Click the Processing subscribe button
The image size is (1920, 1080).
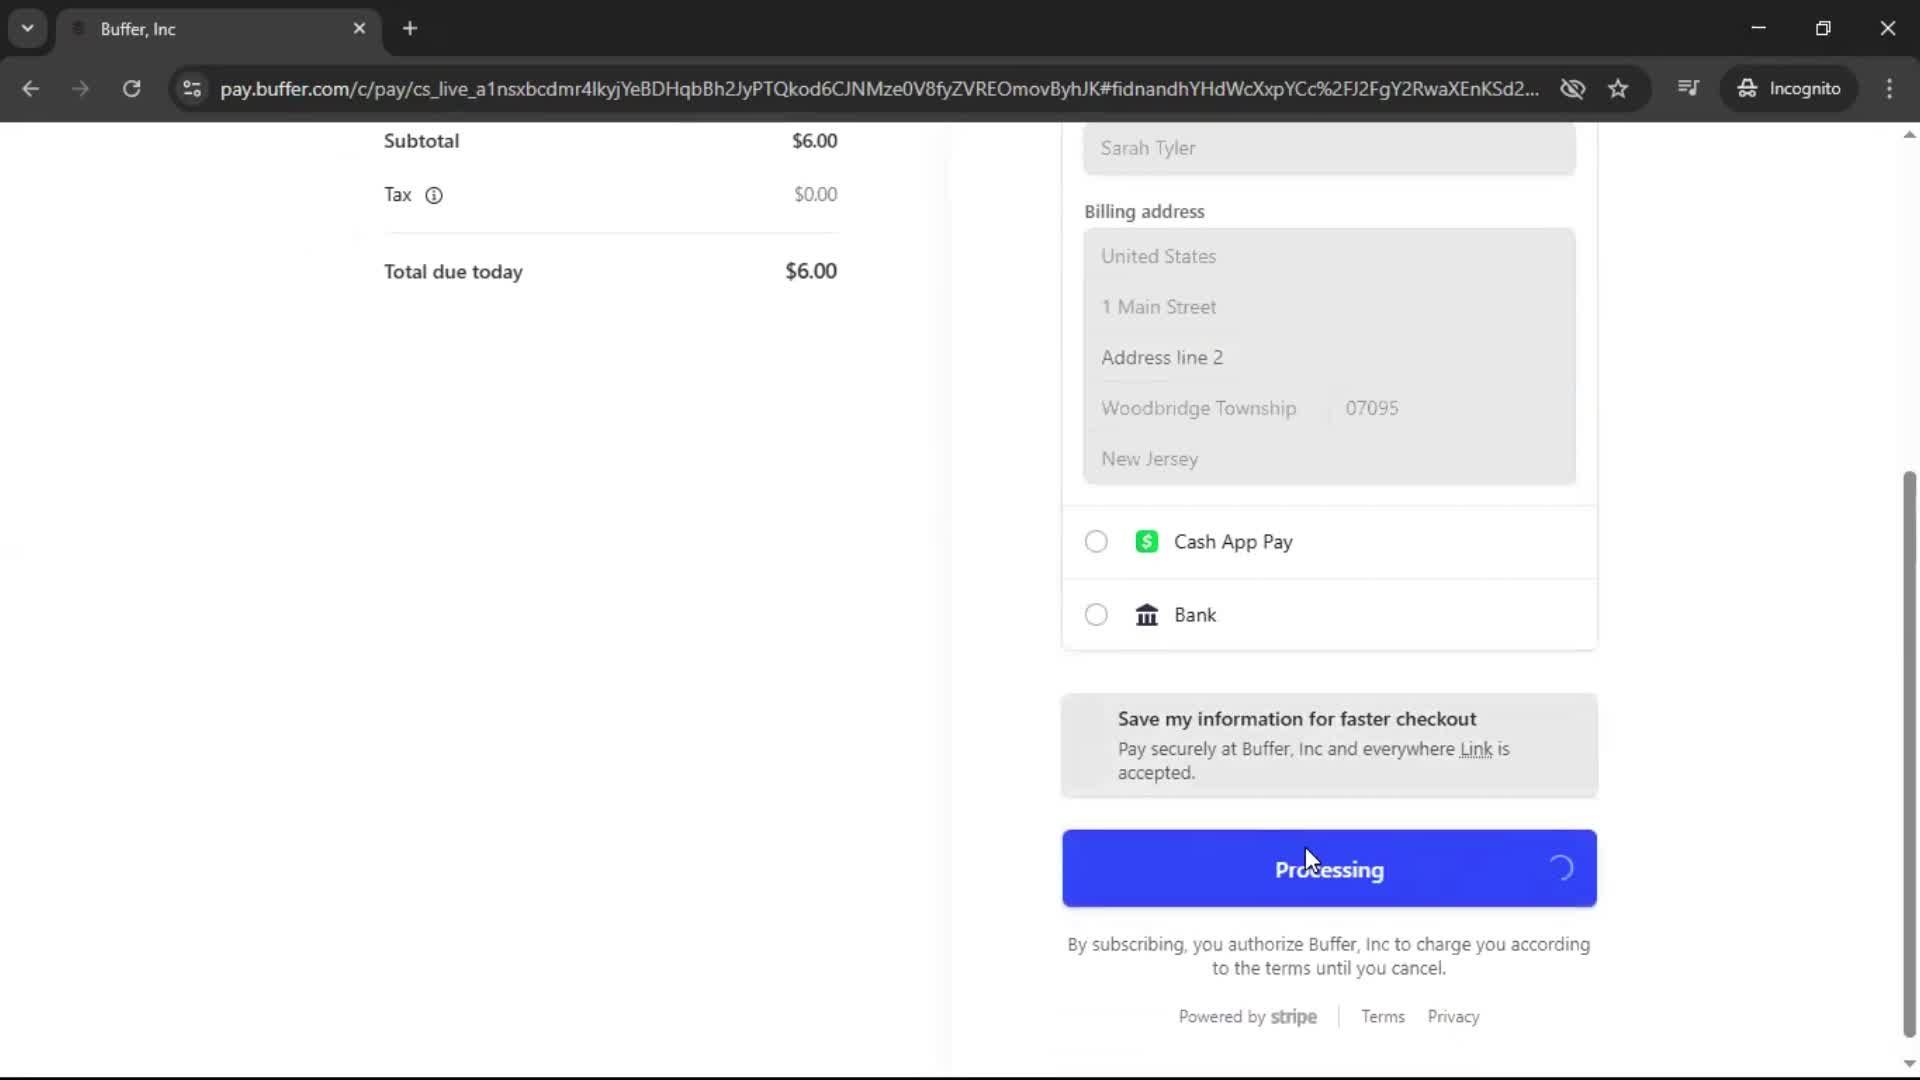(x=1328, y=869)
